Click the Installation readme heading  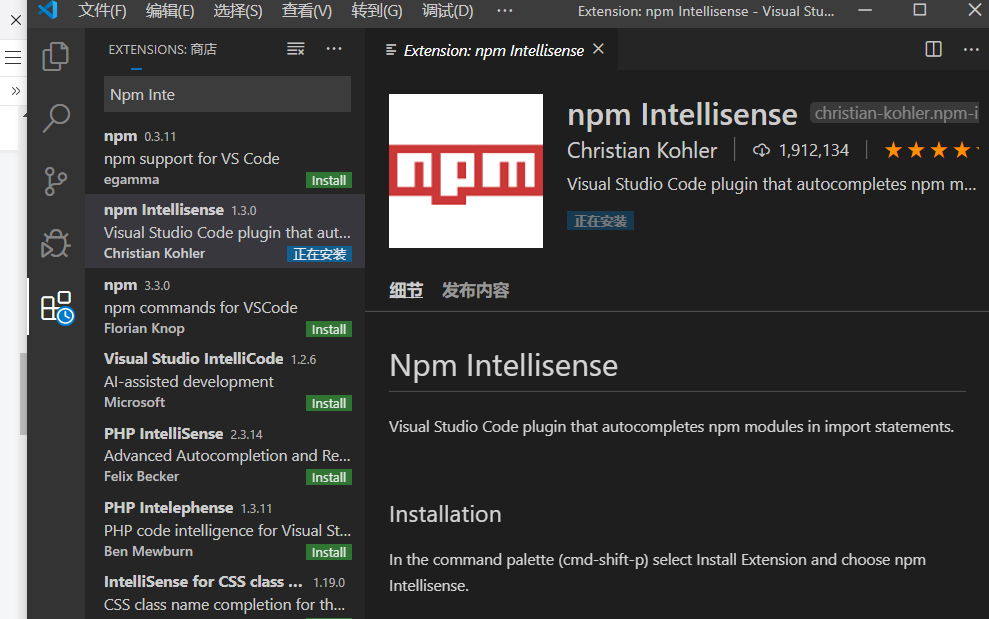pos(445,514)
